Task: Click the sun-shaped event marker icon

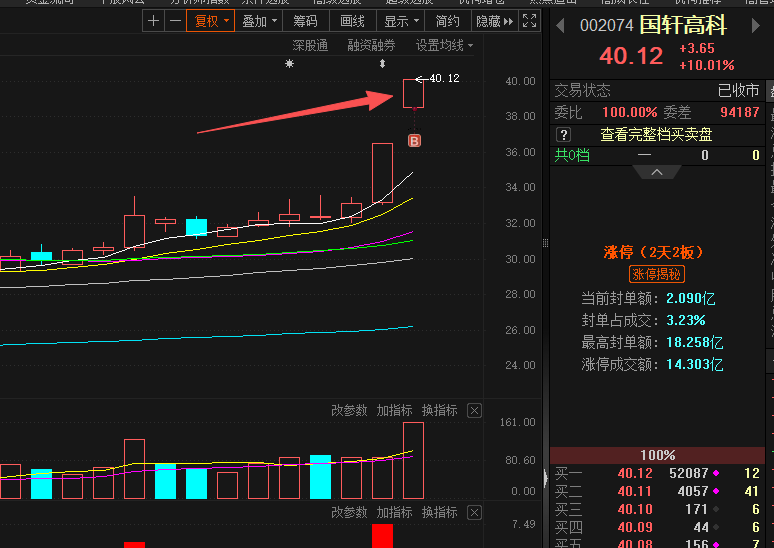Action: [289, 63]
